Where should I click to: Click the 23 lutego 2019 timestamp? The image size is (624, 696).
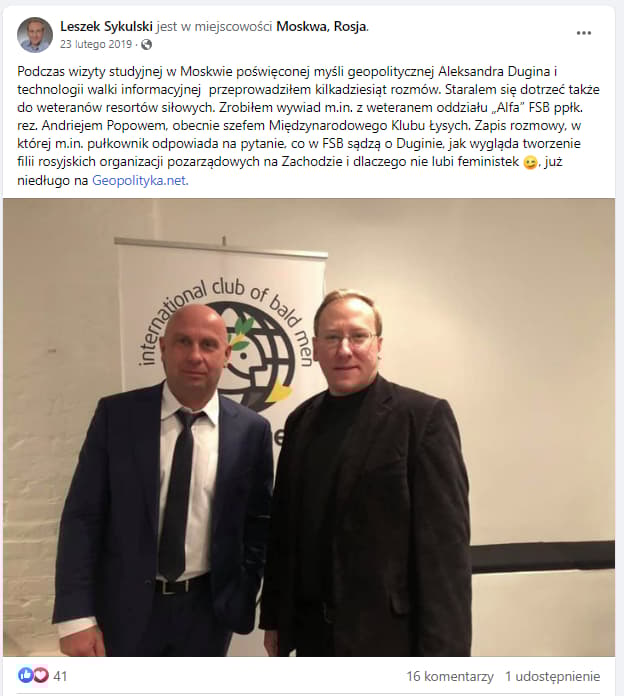pyautogui.click(x=96, y=44)
